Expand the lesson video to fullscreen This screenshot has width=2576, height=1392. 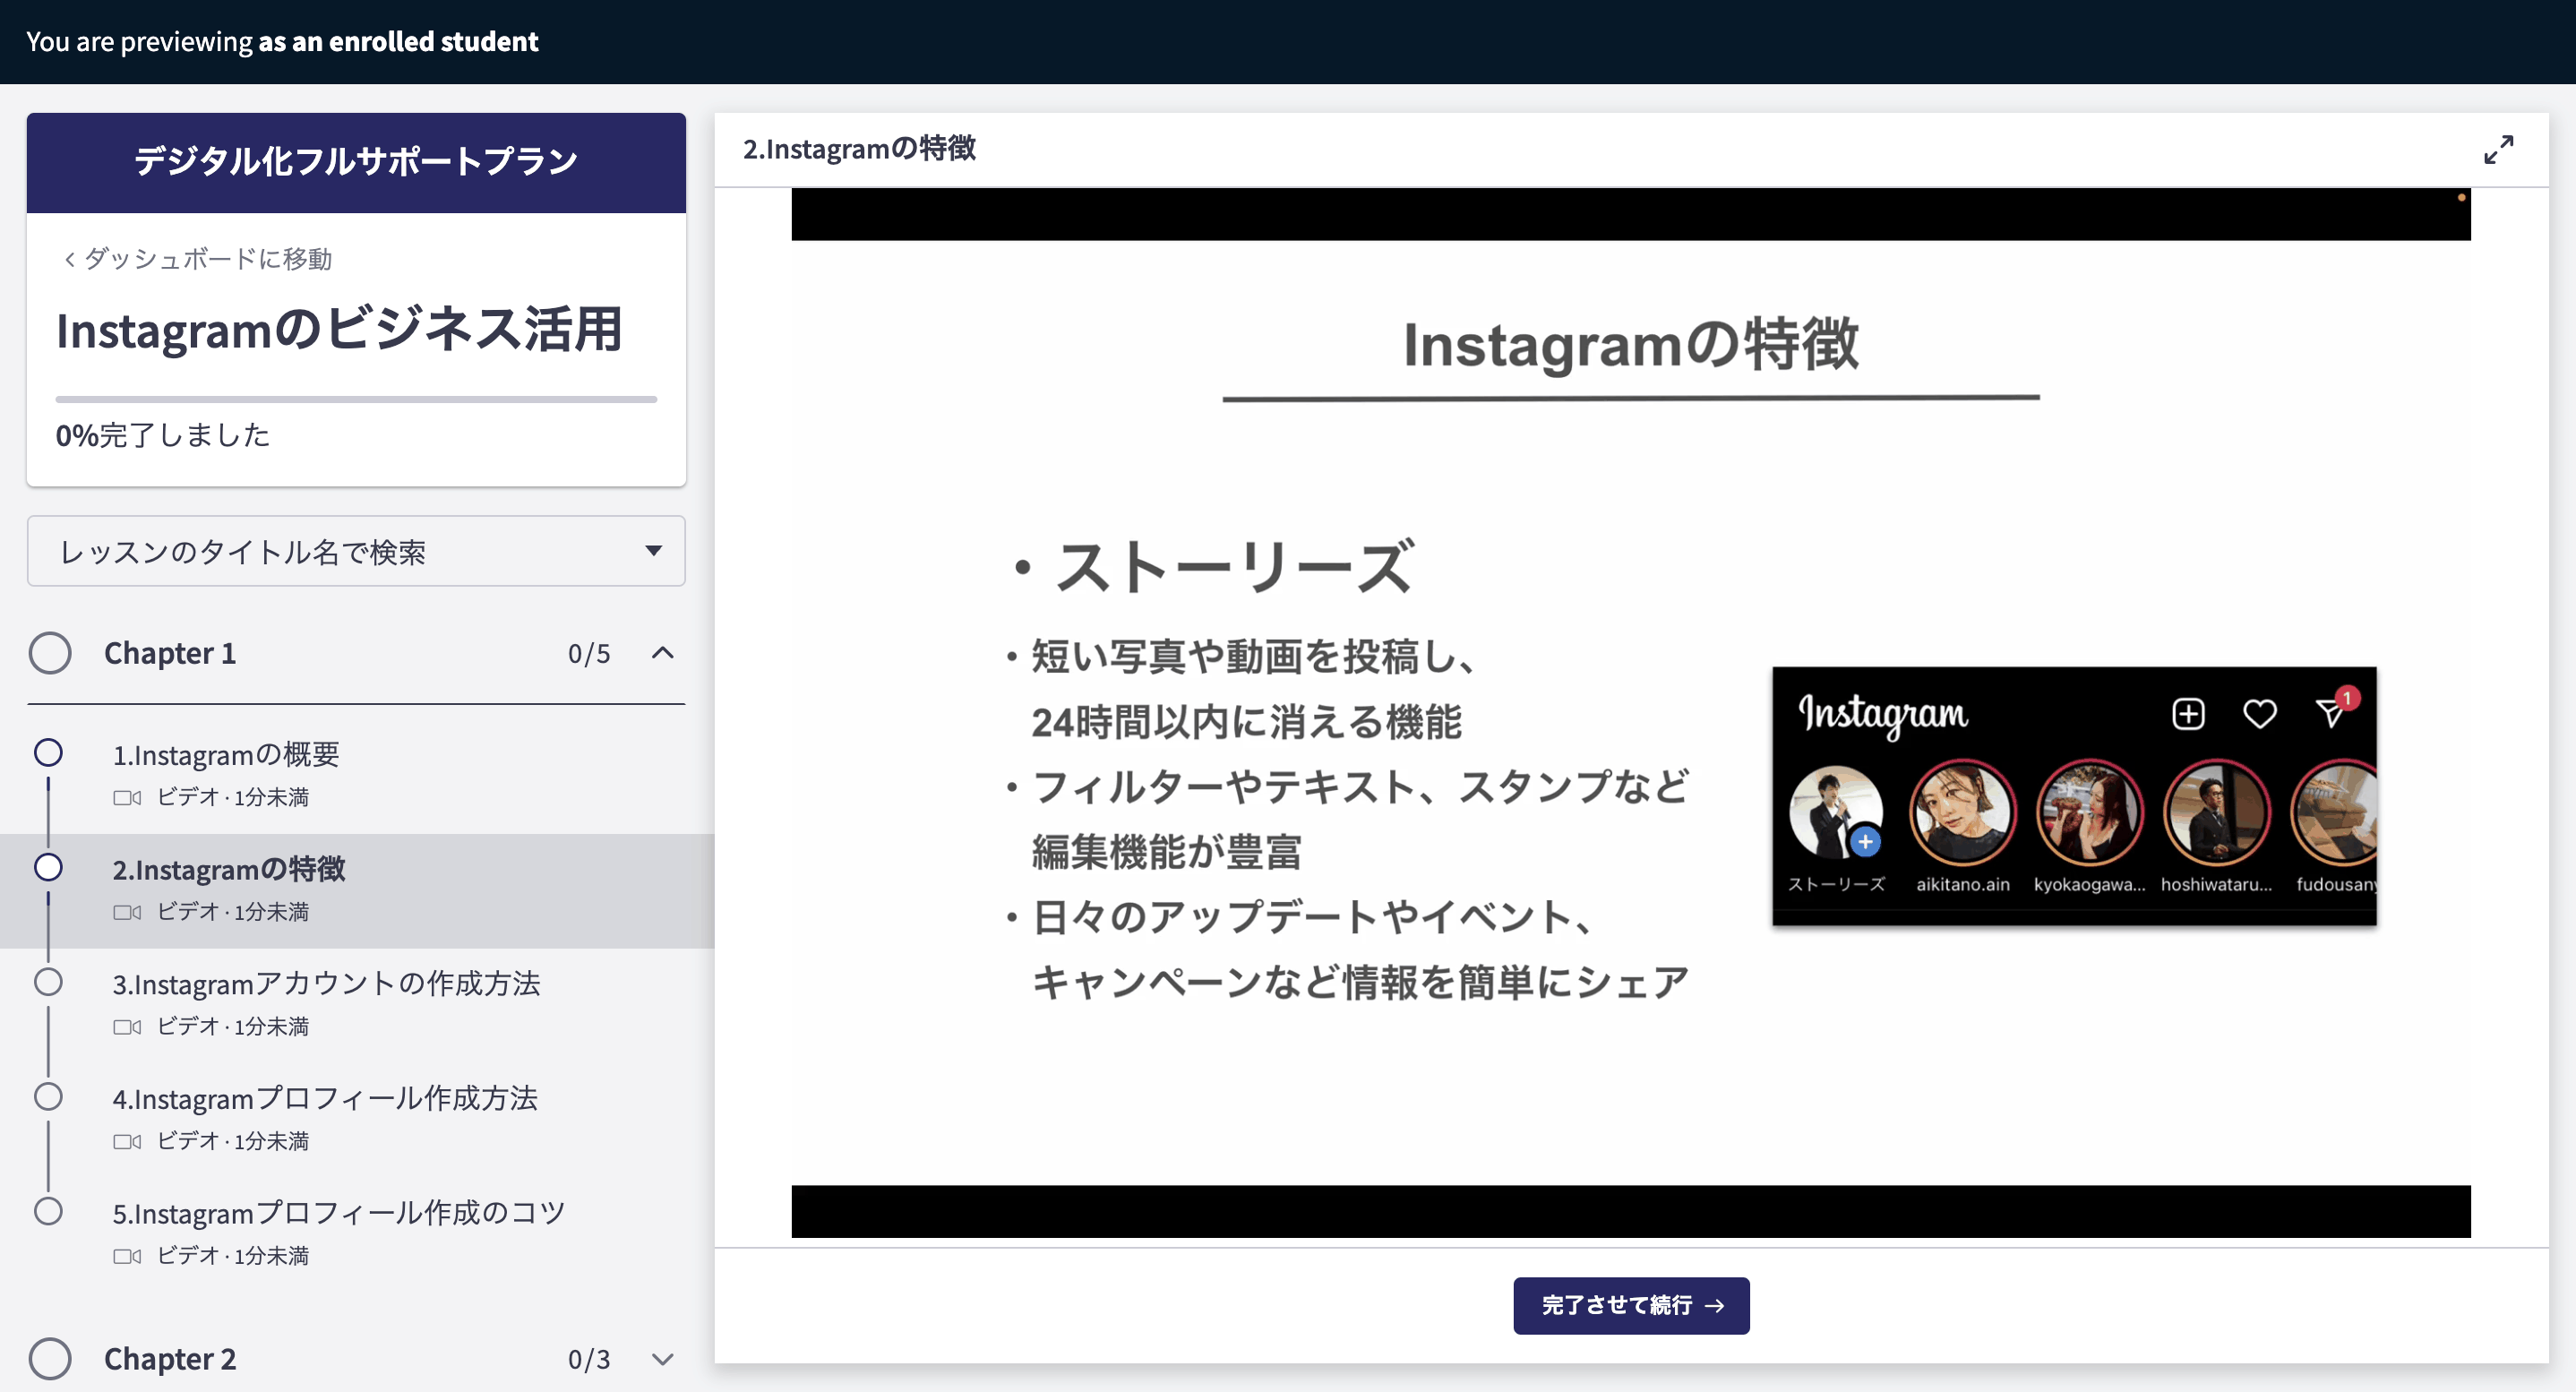2498,149
